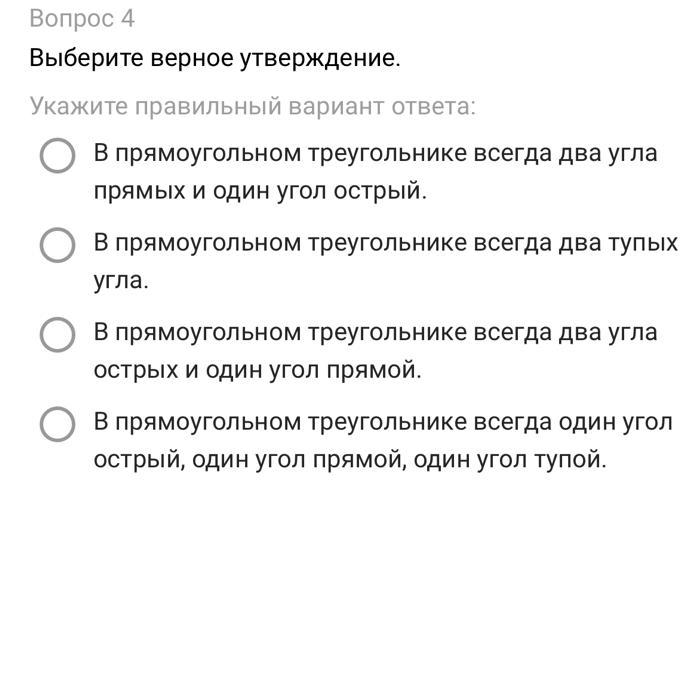Click the word 'Выберите' in the question
This screenshot has height=699, width=698.
pos(86,58)
